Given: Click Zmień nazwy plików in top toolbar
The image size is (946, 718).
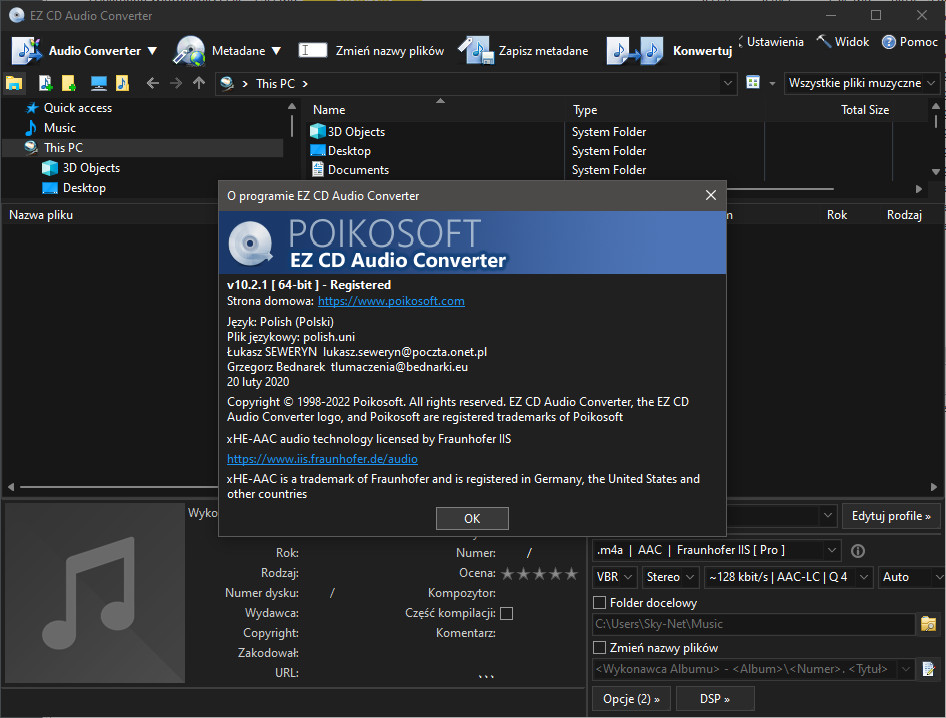Looking at the screenshot, I should (x=390, y=51).
